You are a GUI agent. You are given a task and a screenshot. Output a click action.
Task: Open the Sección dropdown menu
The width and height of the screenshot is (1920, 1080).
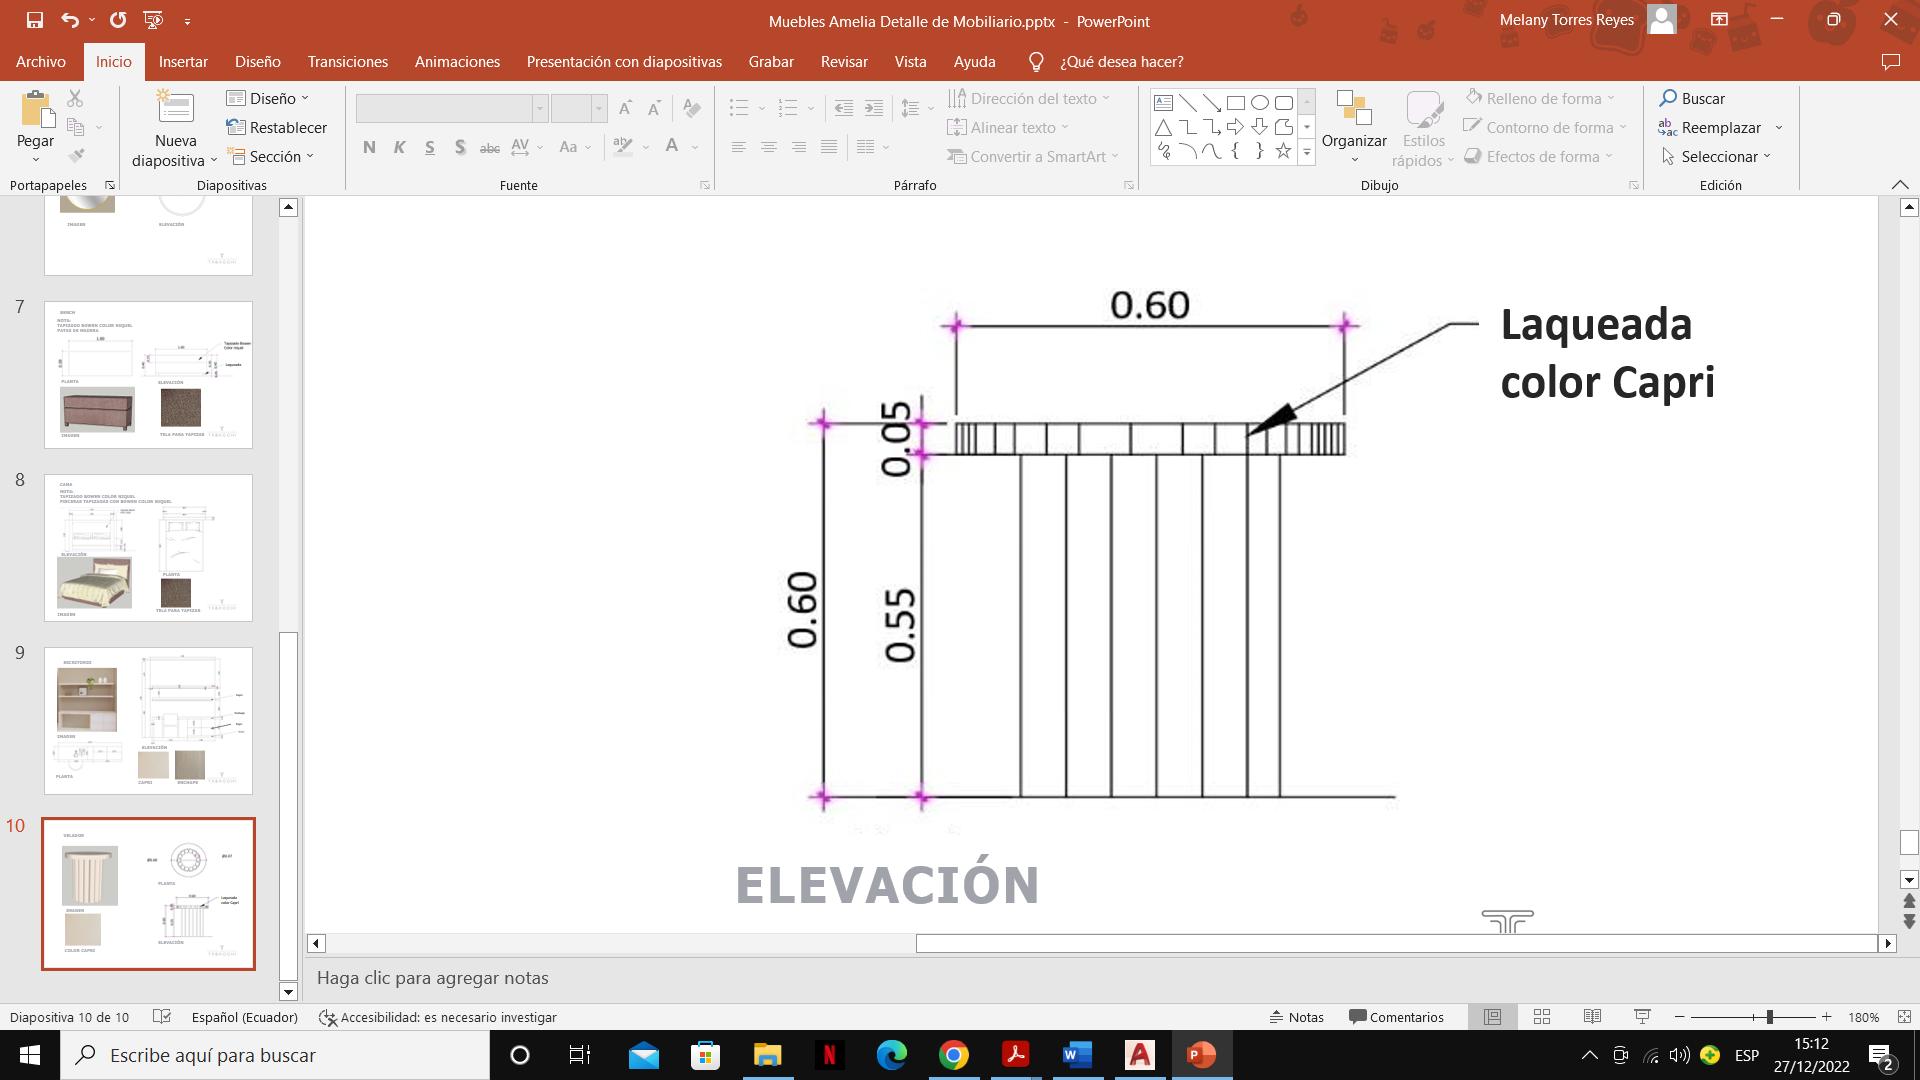click(x=272, y=156)
